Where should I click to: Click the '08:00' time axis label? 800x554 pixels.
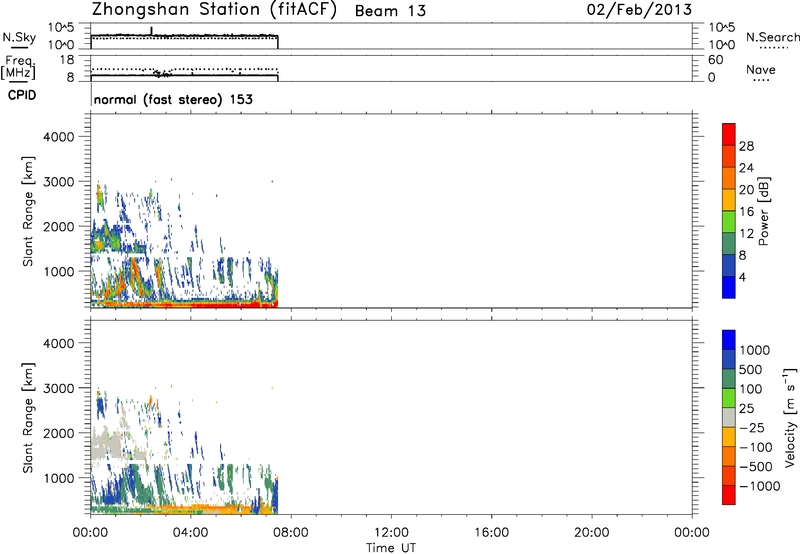point(291,533)
